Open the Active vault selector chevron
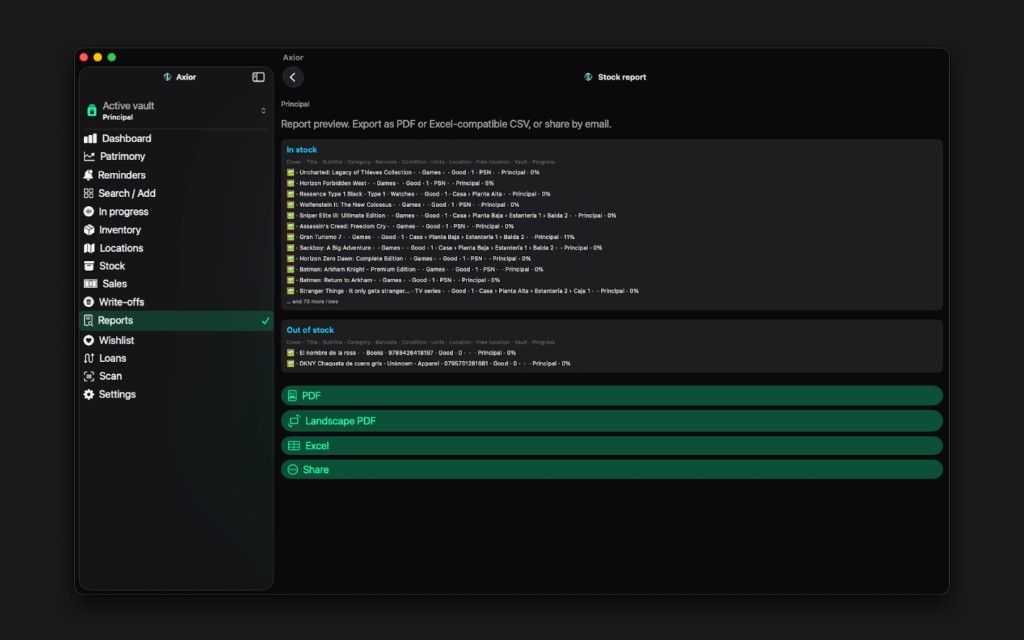Screen dimensions: 1024x640 coord(263,110)
